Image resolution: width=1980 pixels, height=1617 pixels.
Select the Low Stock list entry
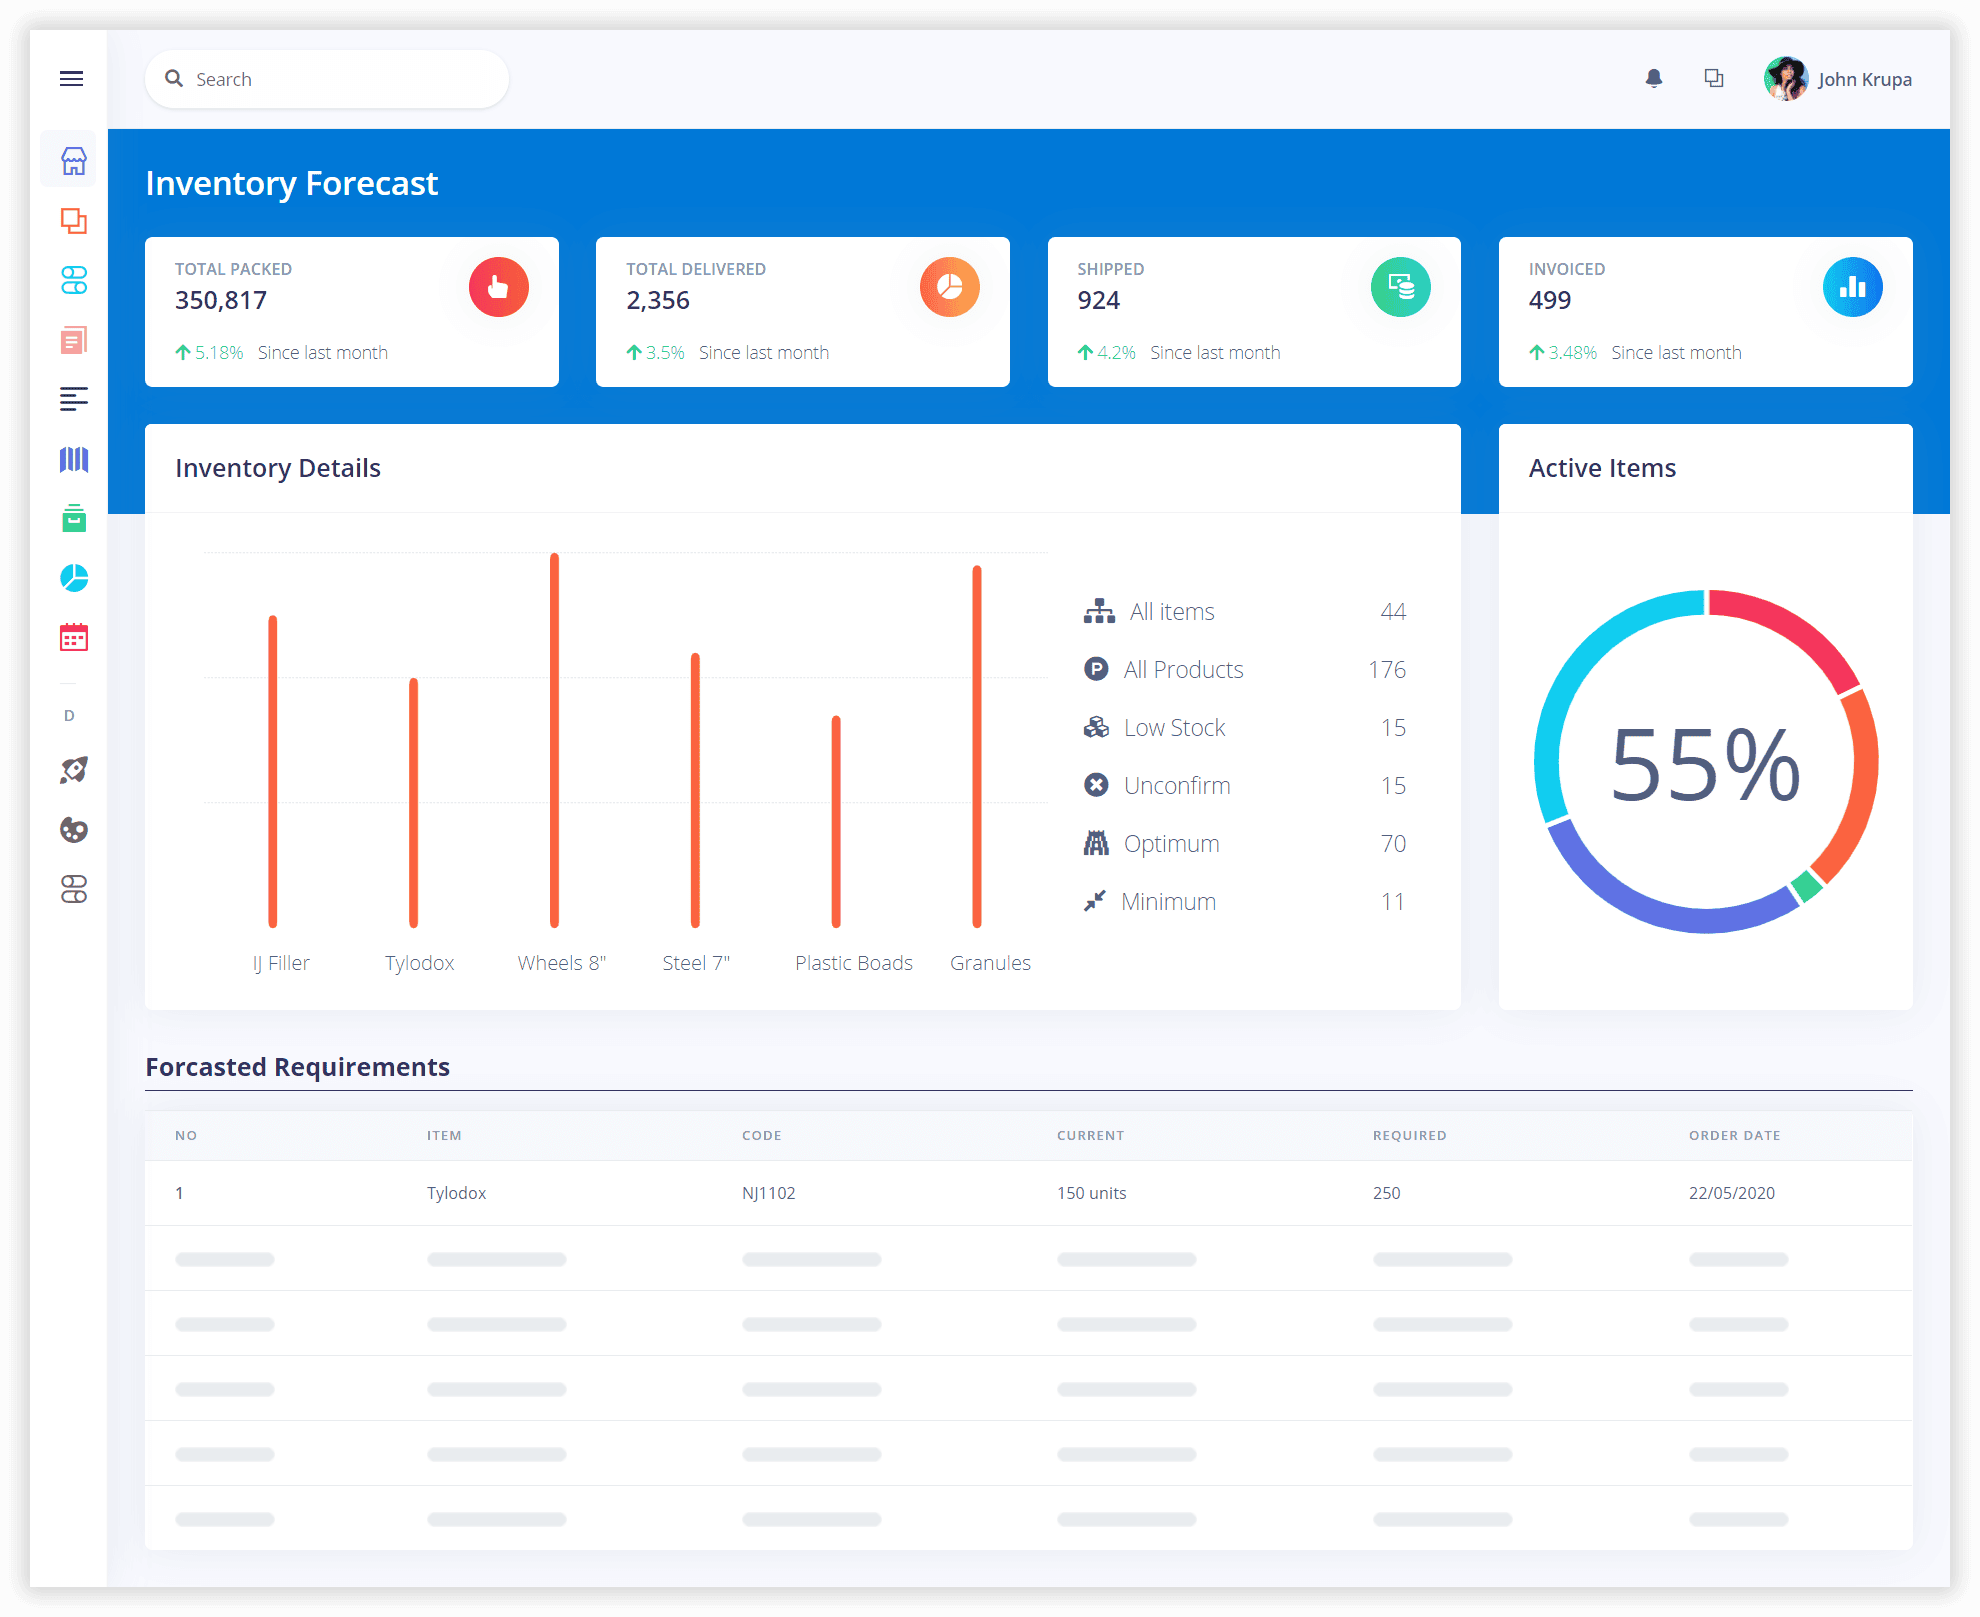pyautogui.click(x=1245, y=727)
